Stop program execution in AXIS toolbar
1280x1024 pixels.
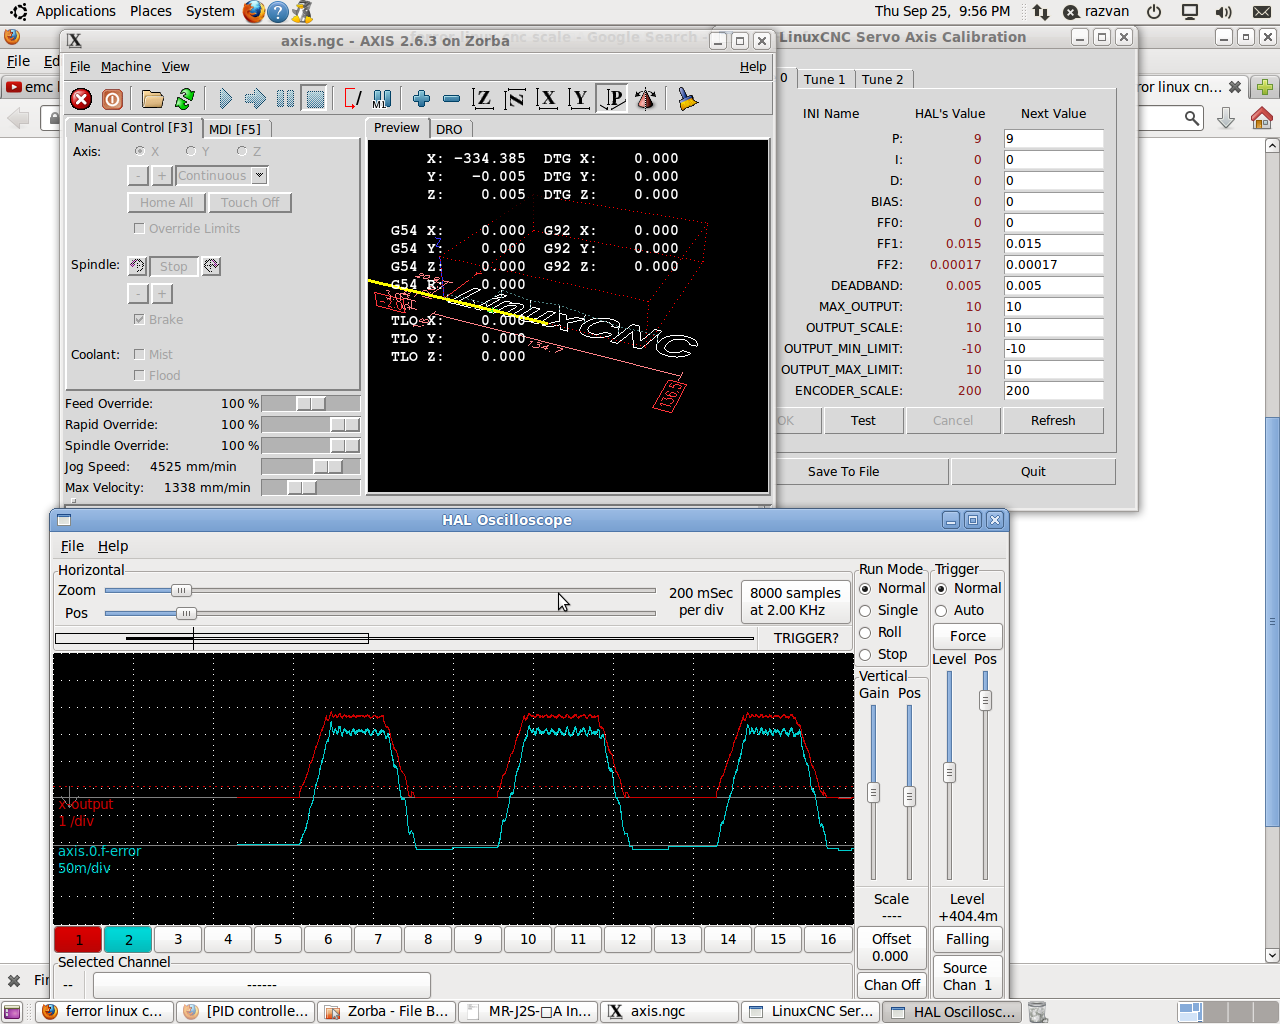pyautogui.click(x=315, y=99)
